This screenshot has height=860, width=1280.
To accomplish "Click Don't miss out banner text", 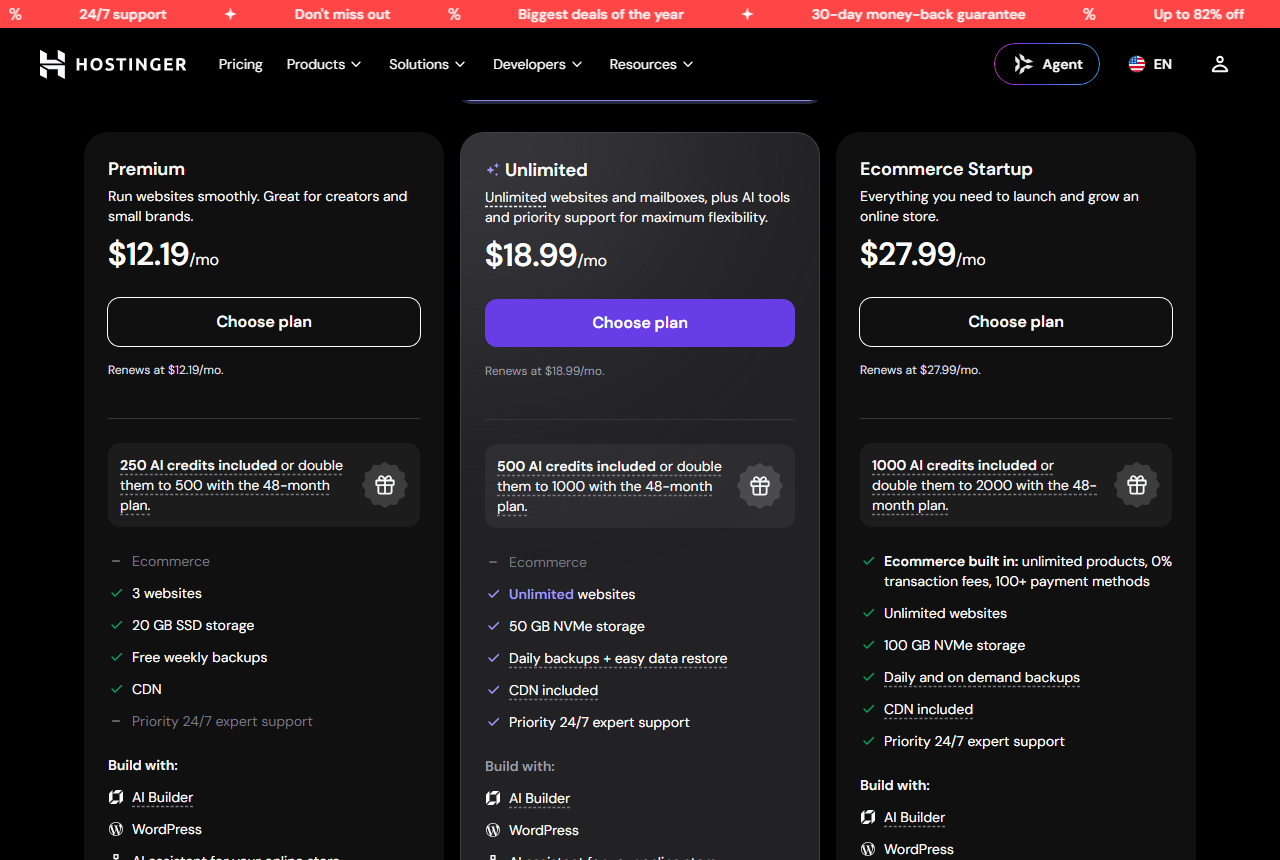I will (x=341, y=14).
